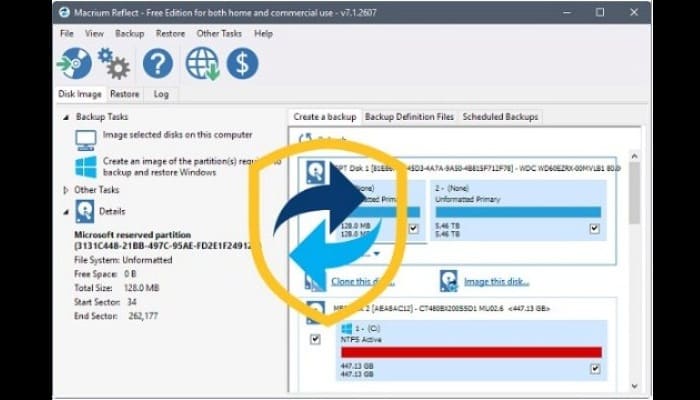Click the scroll up arrow in the disk list
Image resolution: width=700 pixels, height=400 pixels.
(x=634, y=157)
